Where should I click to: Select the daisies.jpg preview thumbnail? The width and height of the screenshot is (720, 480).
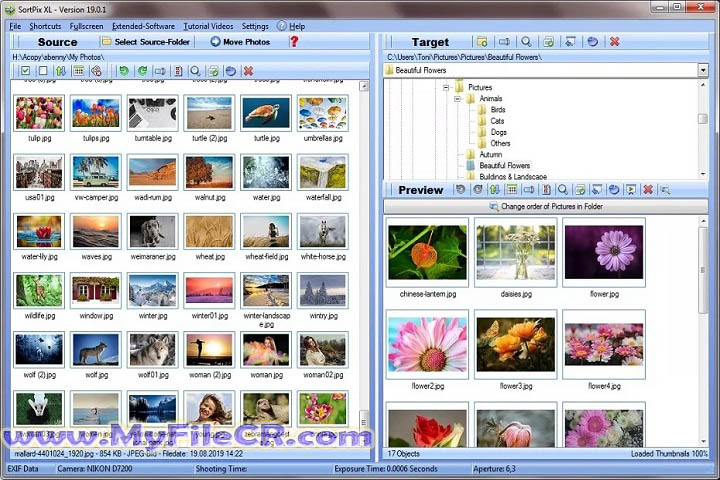(515, 252)
